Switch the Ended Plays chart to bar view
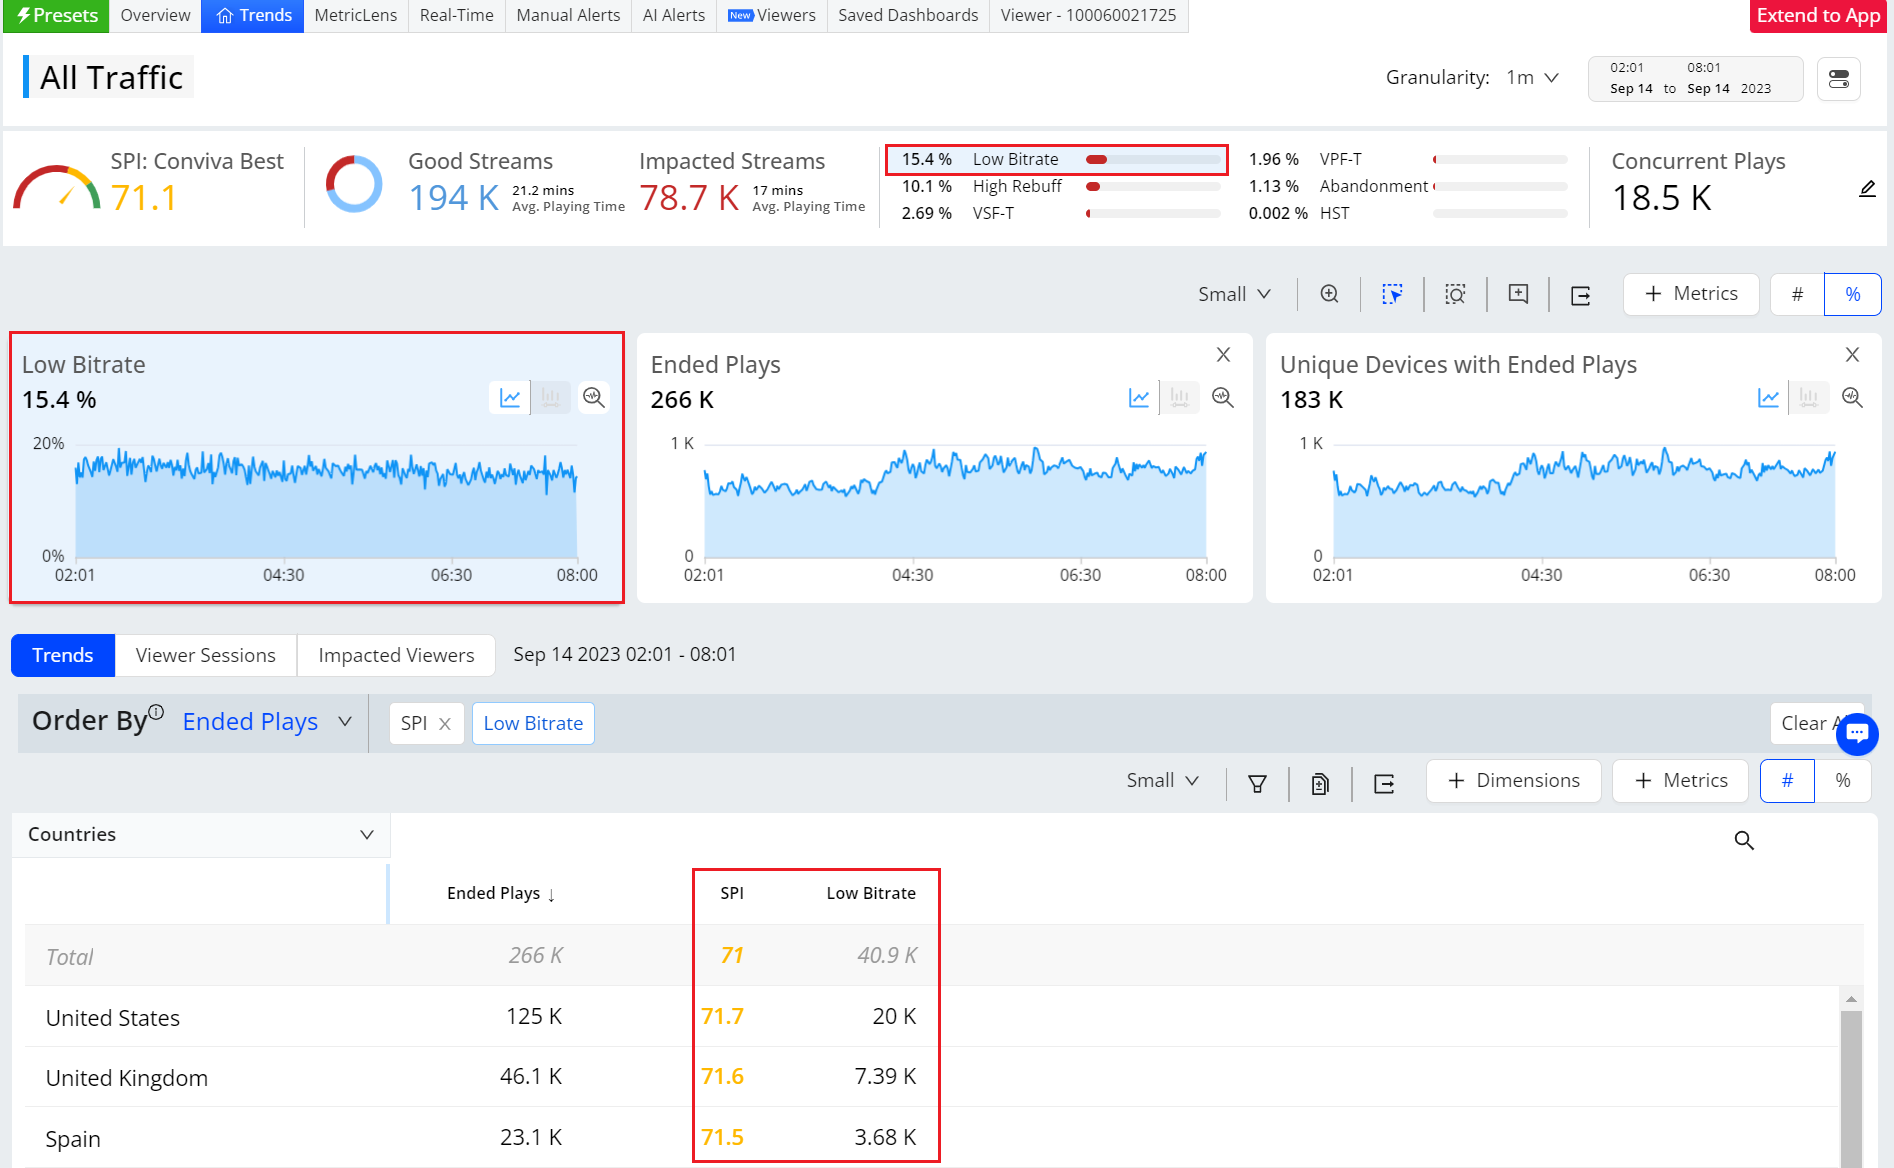1894x1168 pixels. coord(1180,397)
